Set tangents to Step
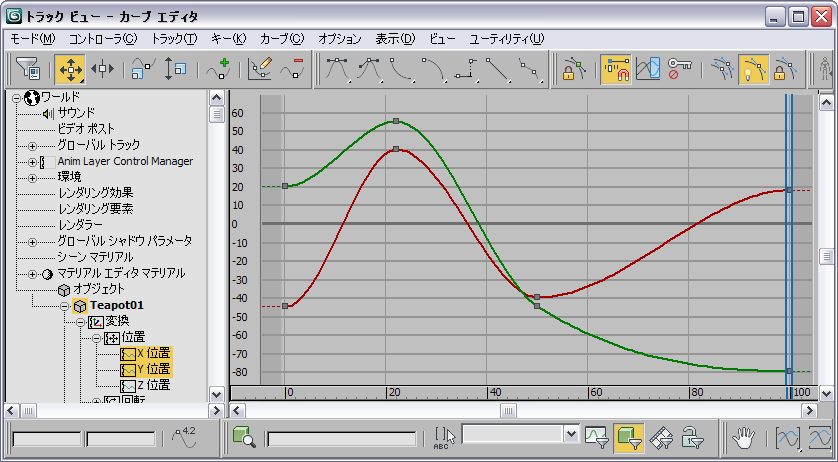This screenshot has height=462, width=838. pos(466,70)
